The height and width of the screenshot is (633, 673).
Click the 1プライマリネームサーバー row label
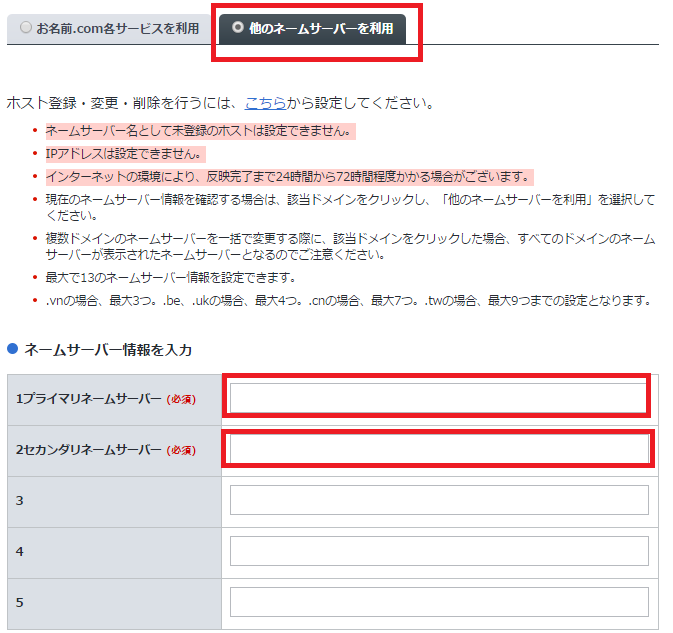click(x=88, y=398)
